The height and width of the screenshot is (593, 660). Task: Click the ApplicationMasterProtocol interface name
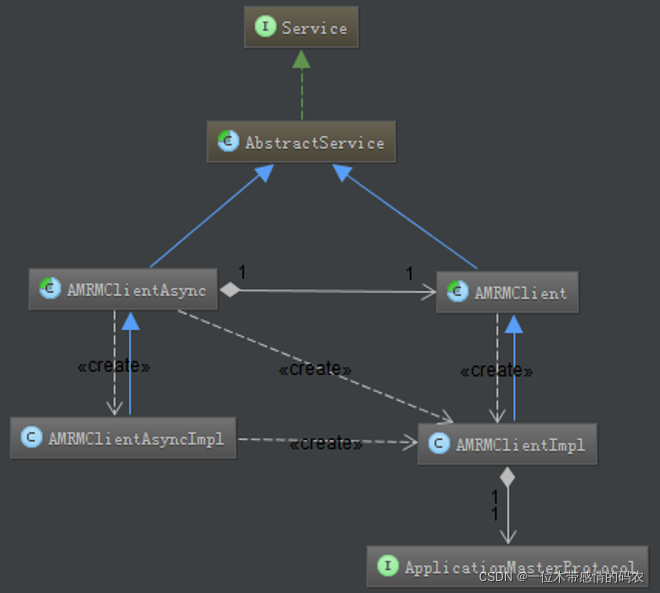(x=520, y=567)
